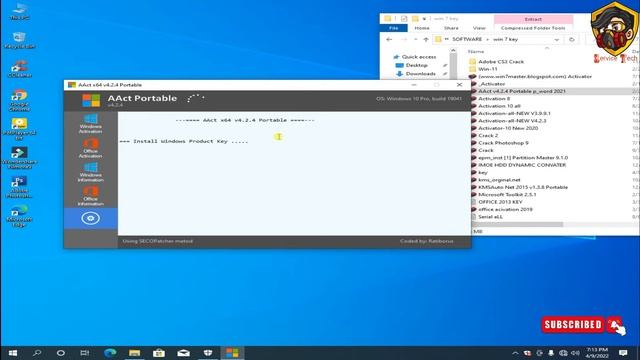
Task: Click the Microsoft logo in AAct header
Action: pyautogui.click(x=91, y=100)
